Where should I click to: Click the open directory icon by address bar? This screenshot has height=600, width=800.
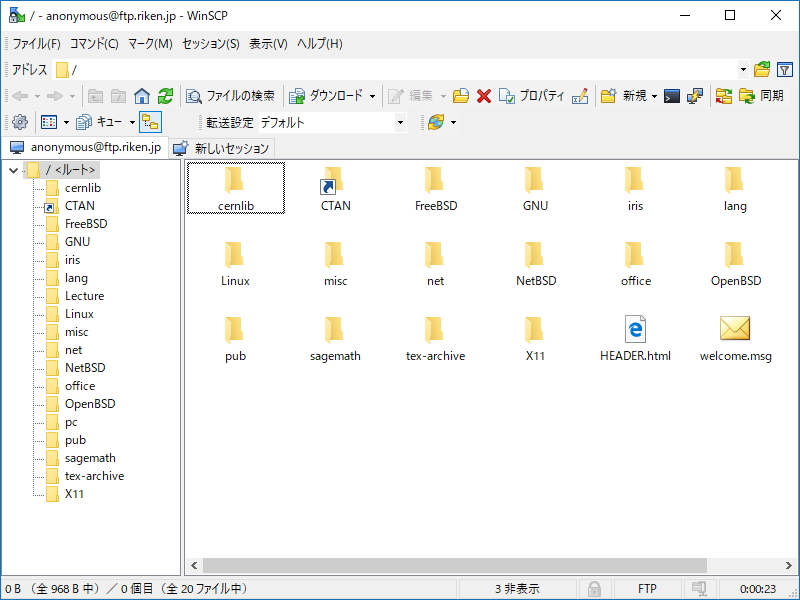pos(762,69)
